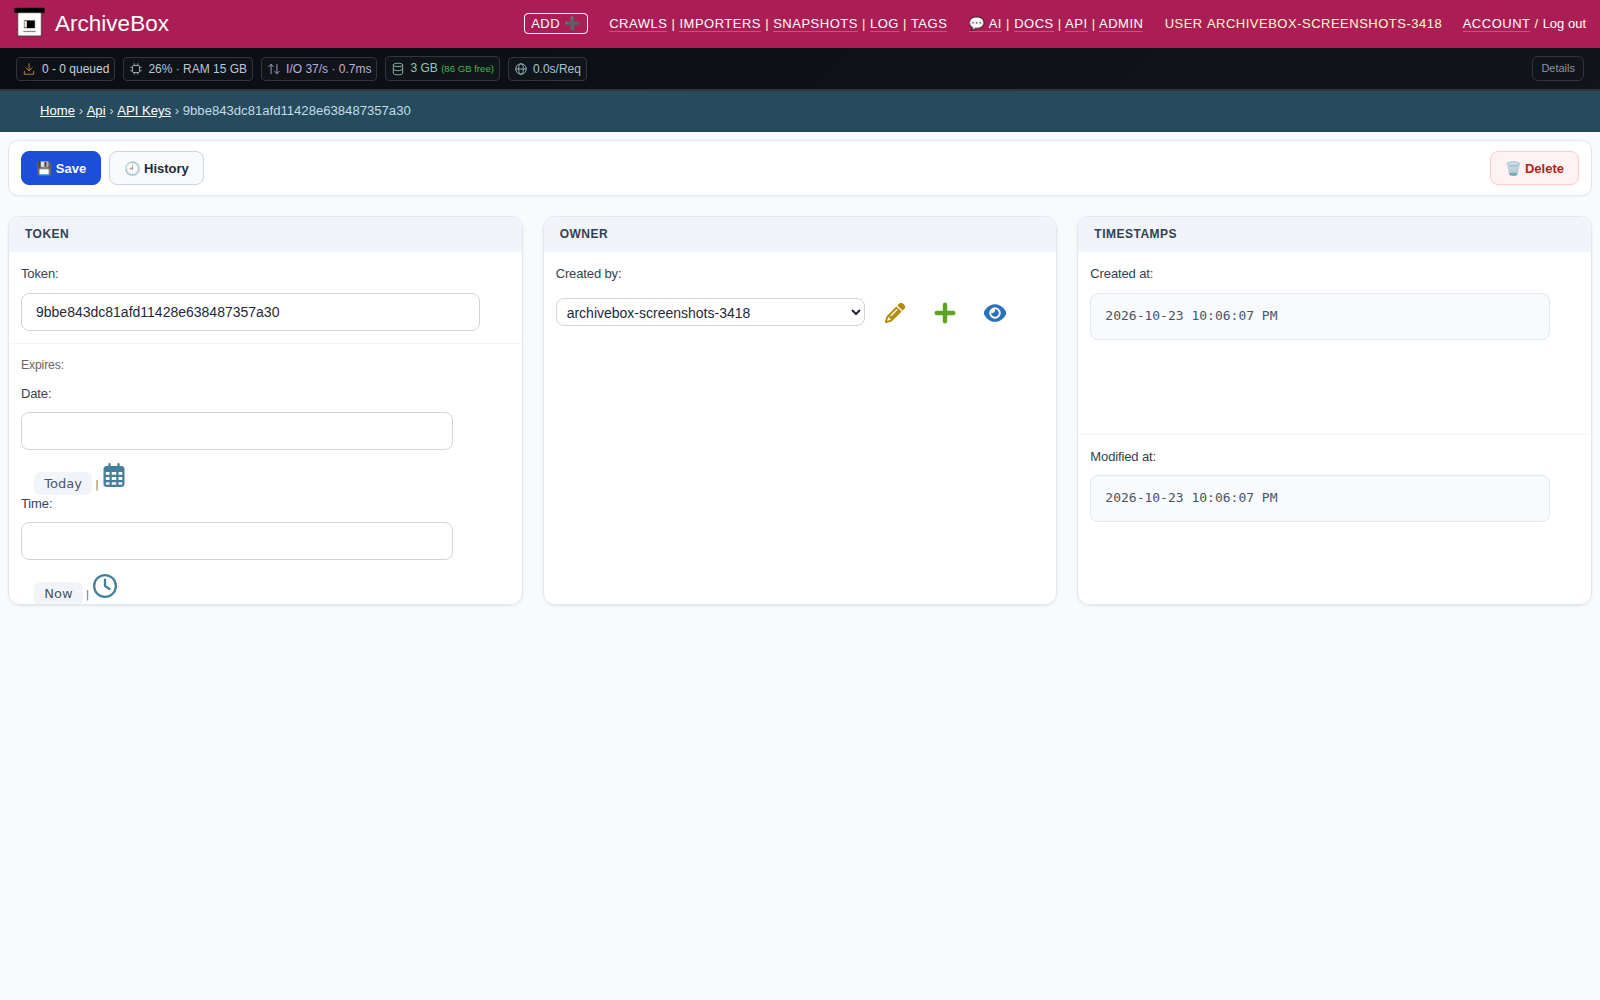The height and width of the screenshot is (1000, 1600).
Task: Edit selected user with pencil icon
Action: point(895,313)
